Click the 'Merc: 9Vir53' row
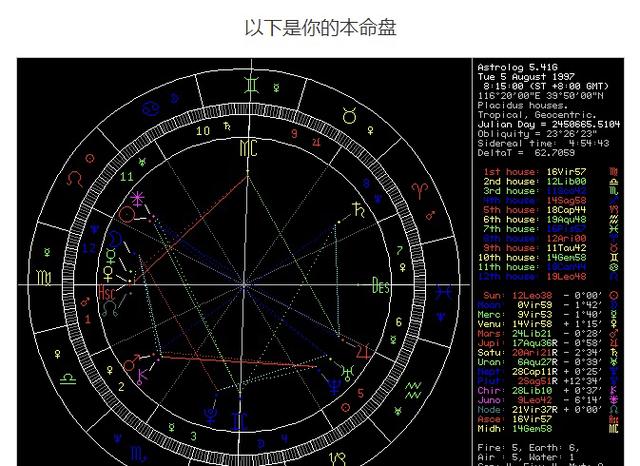The width and height of the screenshot is (640, 466). pyautogui.click(x=548, y=315)
